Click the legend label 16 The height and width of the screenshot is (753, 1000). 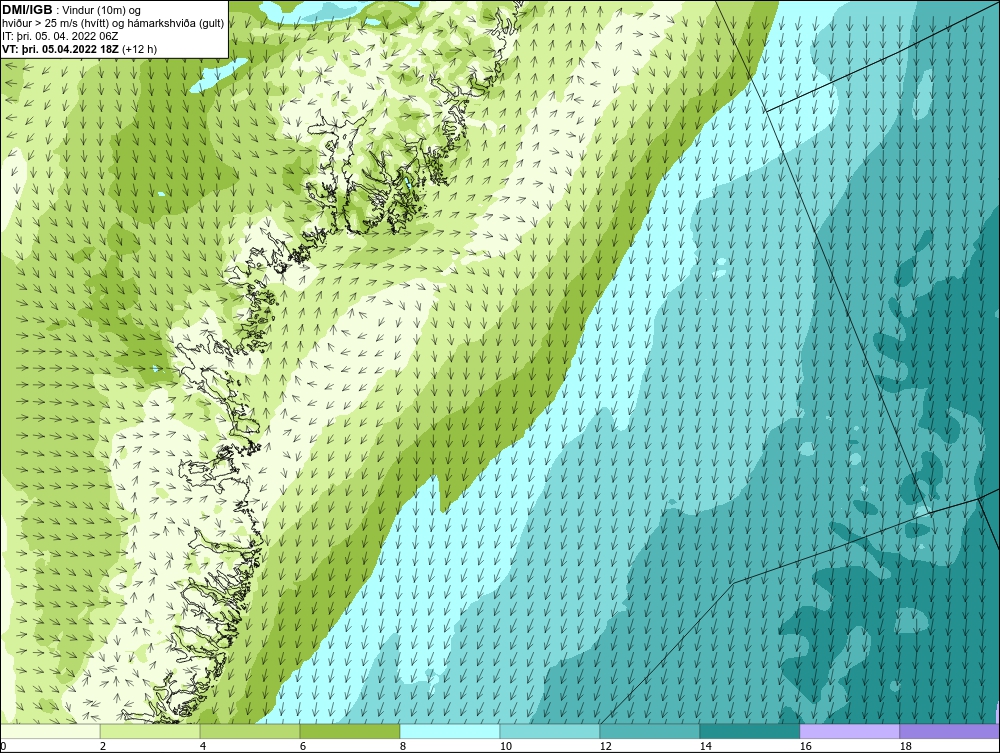tap(805, 746)
